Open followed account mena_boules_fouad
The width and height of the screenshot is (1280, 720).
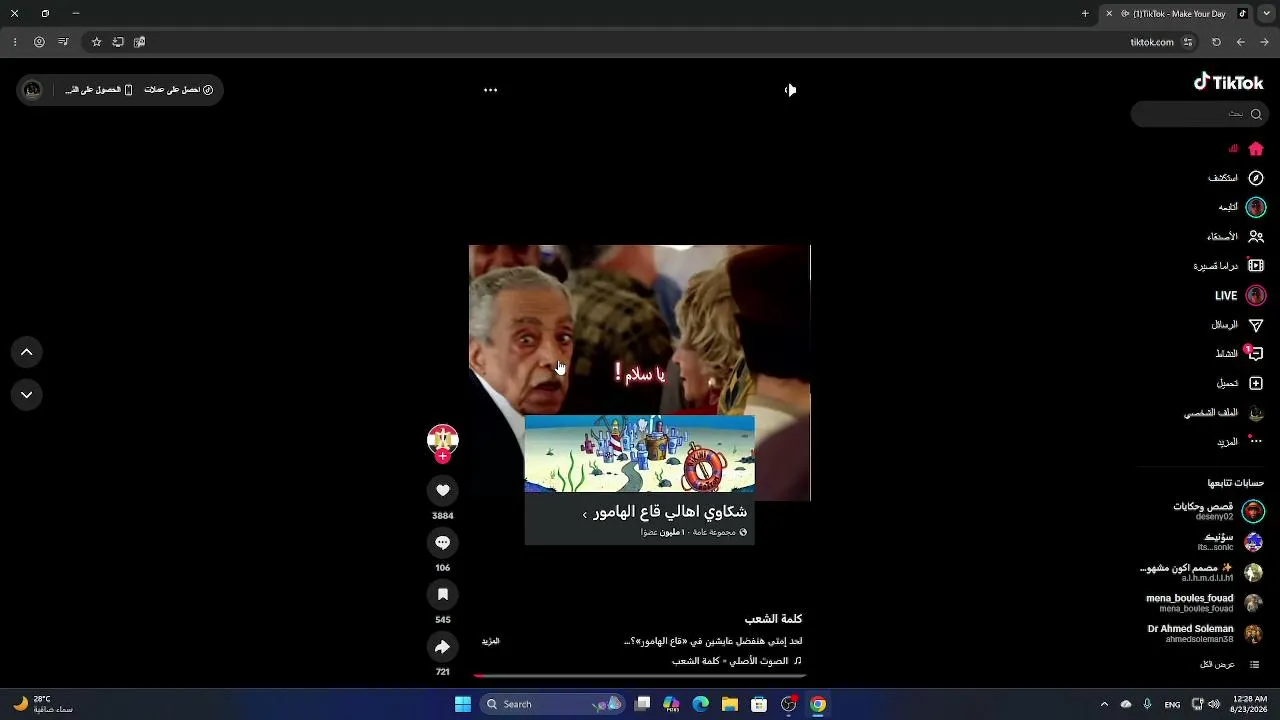point(1204,603)
